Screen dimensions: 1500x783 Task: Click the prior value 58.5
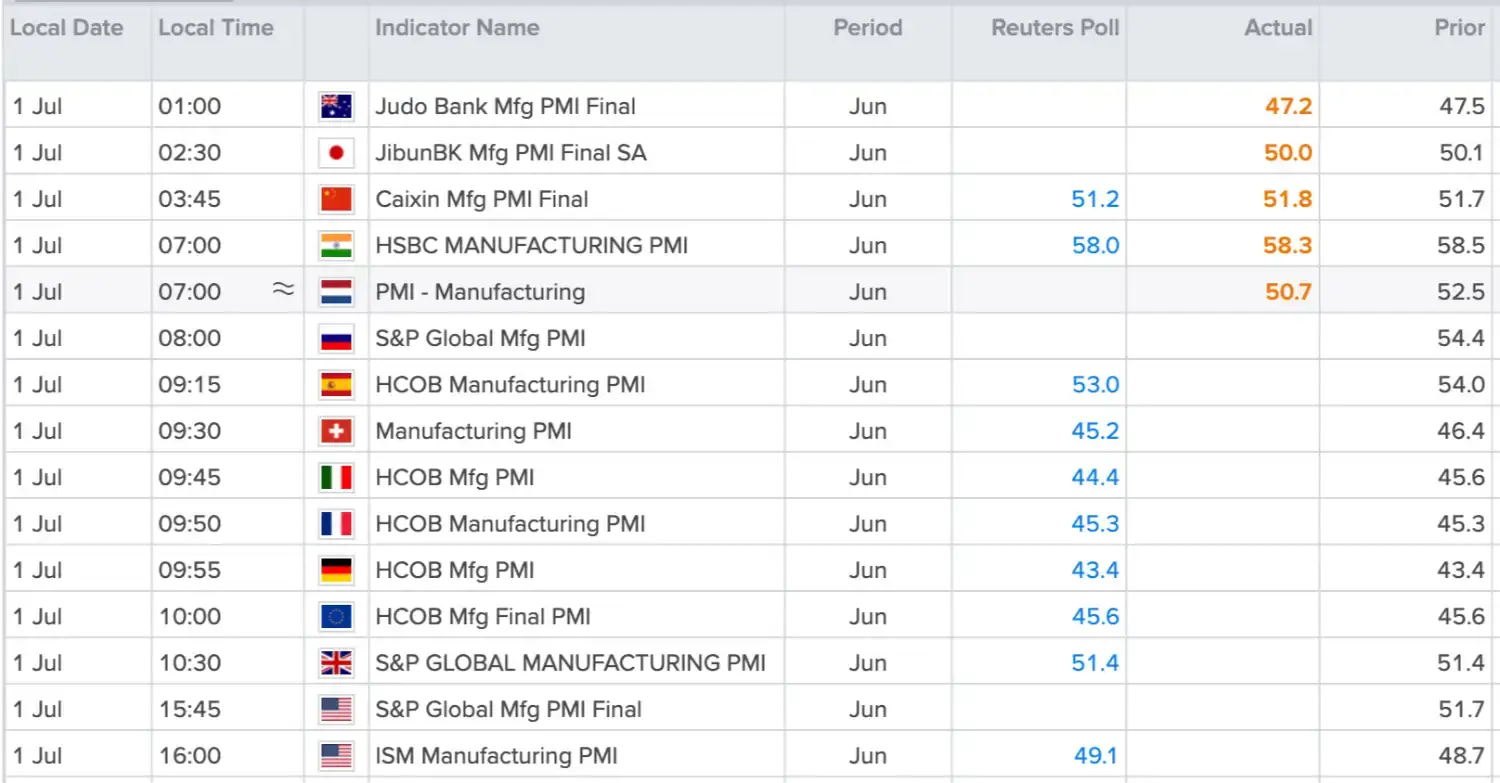[x=1461, y=245]
